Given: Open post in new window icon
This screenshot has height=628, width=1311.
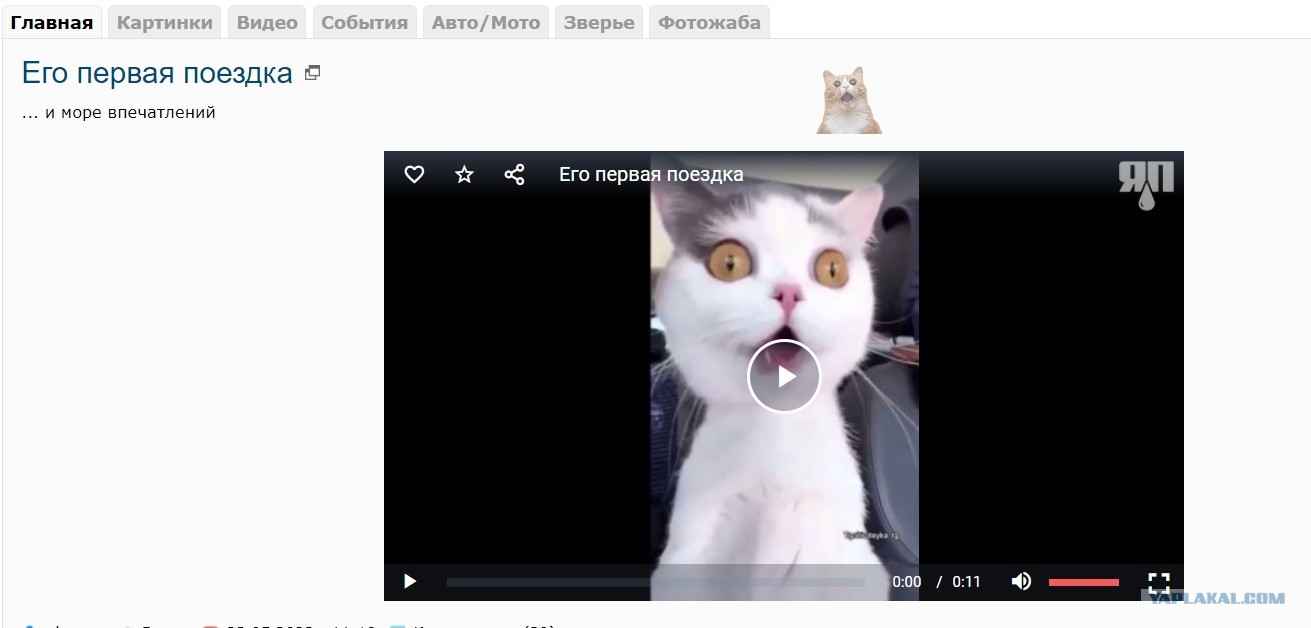Looking at the screenshot, I should 313,73.
